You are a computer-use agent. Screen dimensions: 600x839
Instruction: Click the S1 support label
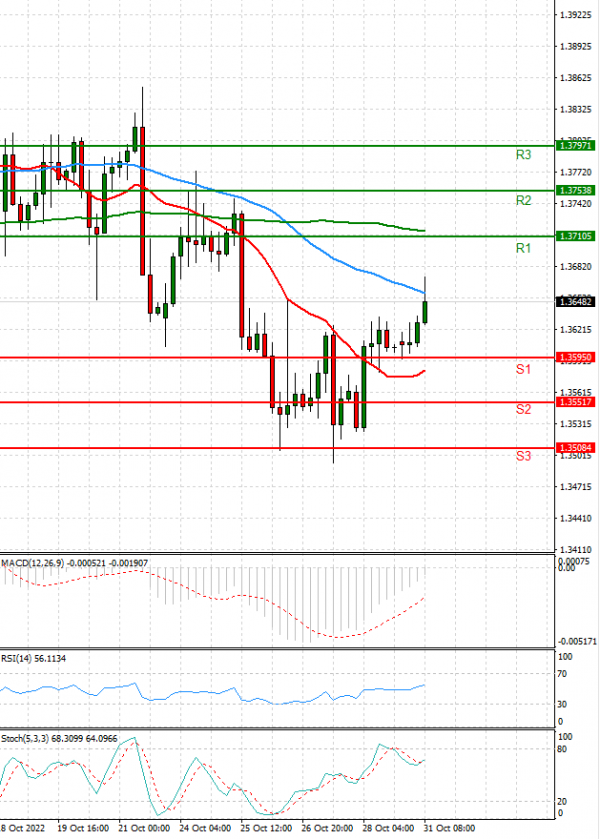(x=523, y=369)
